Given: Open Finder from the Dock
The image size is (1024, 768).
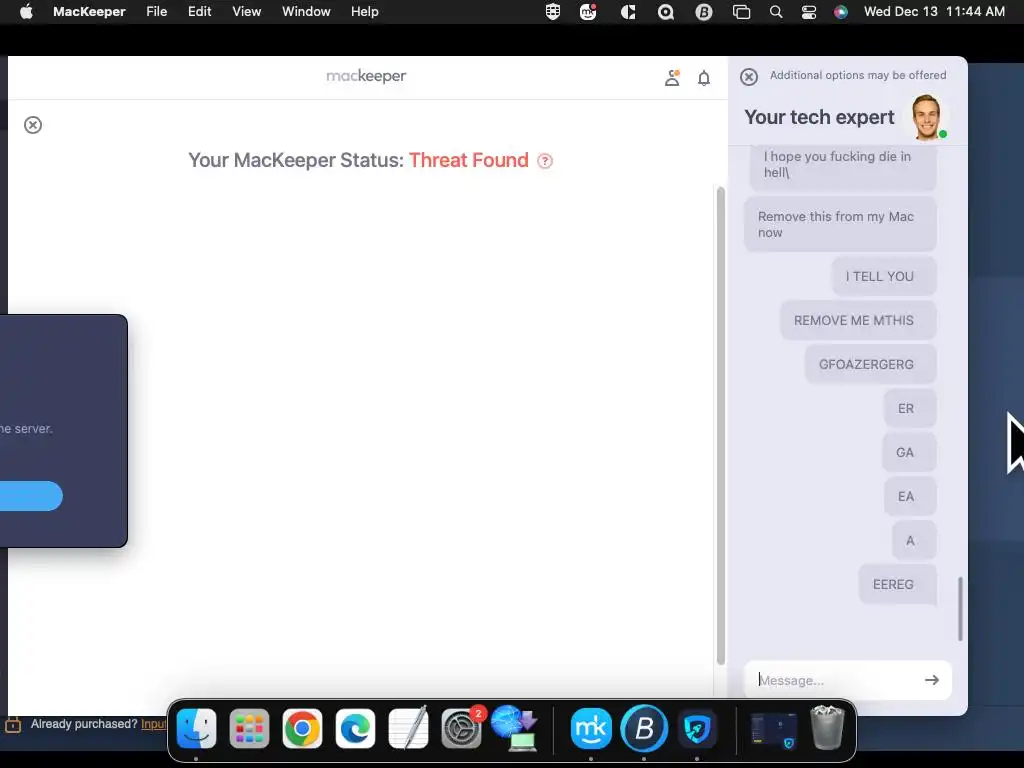Looking at the screenshot, I should [x=196, y=728].
